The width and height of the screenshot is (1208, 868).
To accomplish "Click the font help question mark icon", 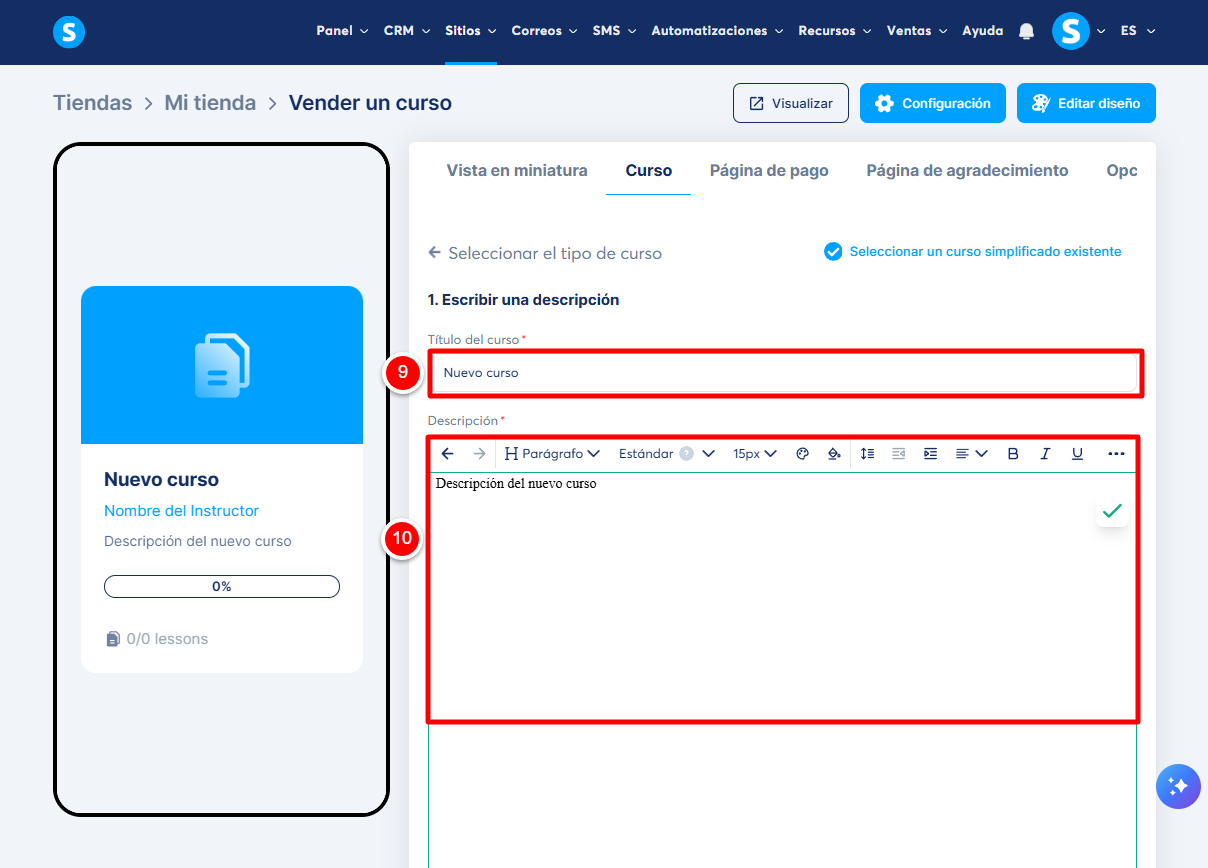I will click(686, 453).
